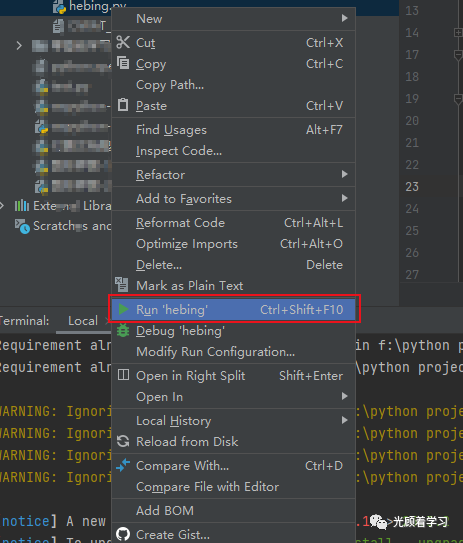
Task: Choose Paste from the context menu
Action: click(x=234, y=106)
